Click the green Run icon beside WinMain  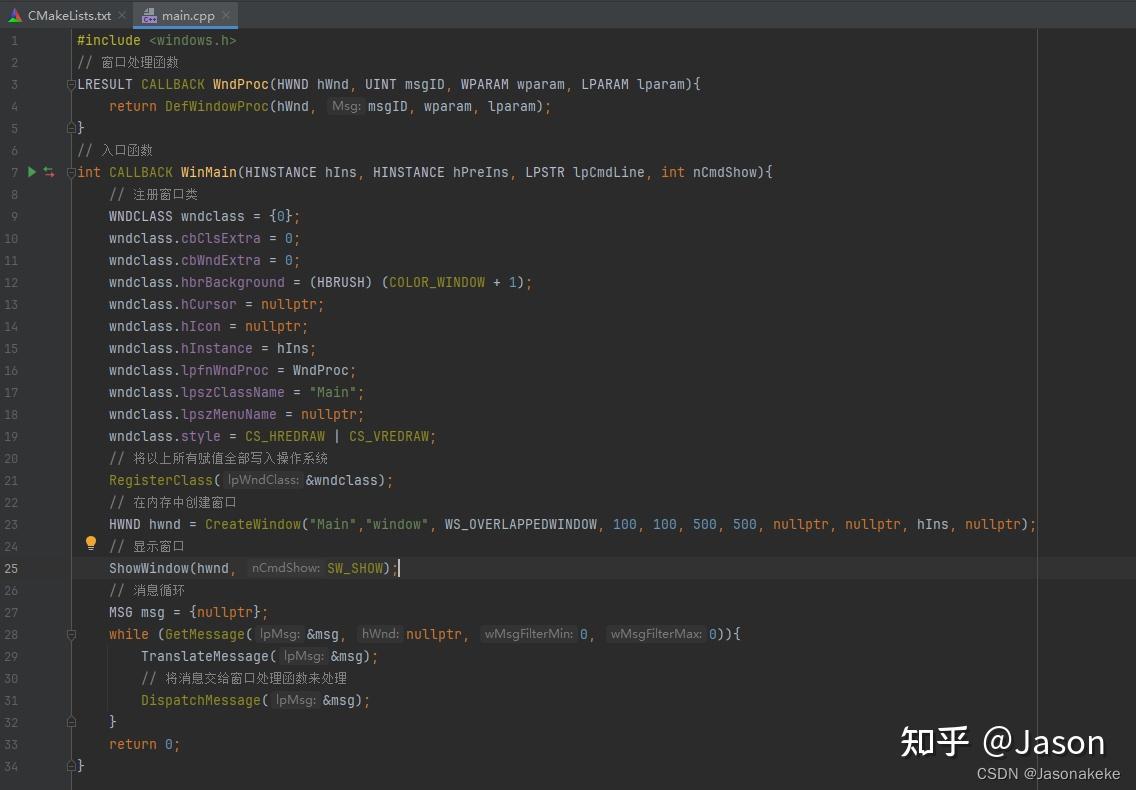[x=30, y=172]
